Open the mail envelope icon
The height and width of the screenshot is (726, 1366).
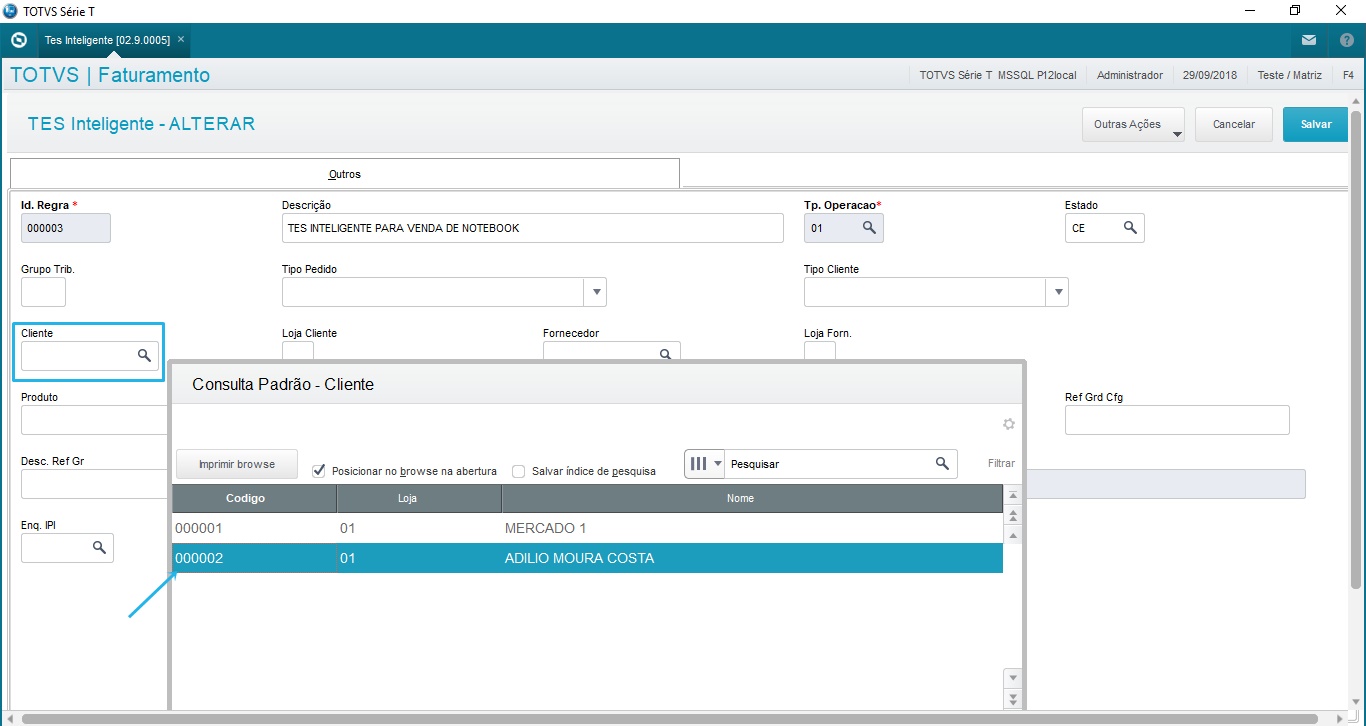click(x=1309, y=41)
